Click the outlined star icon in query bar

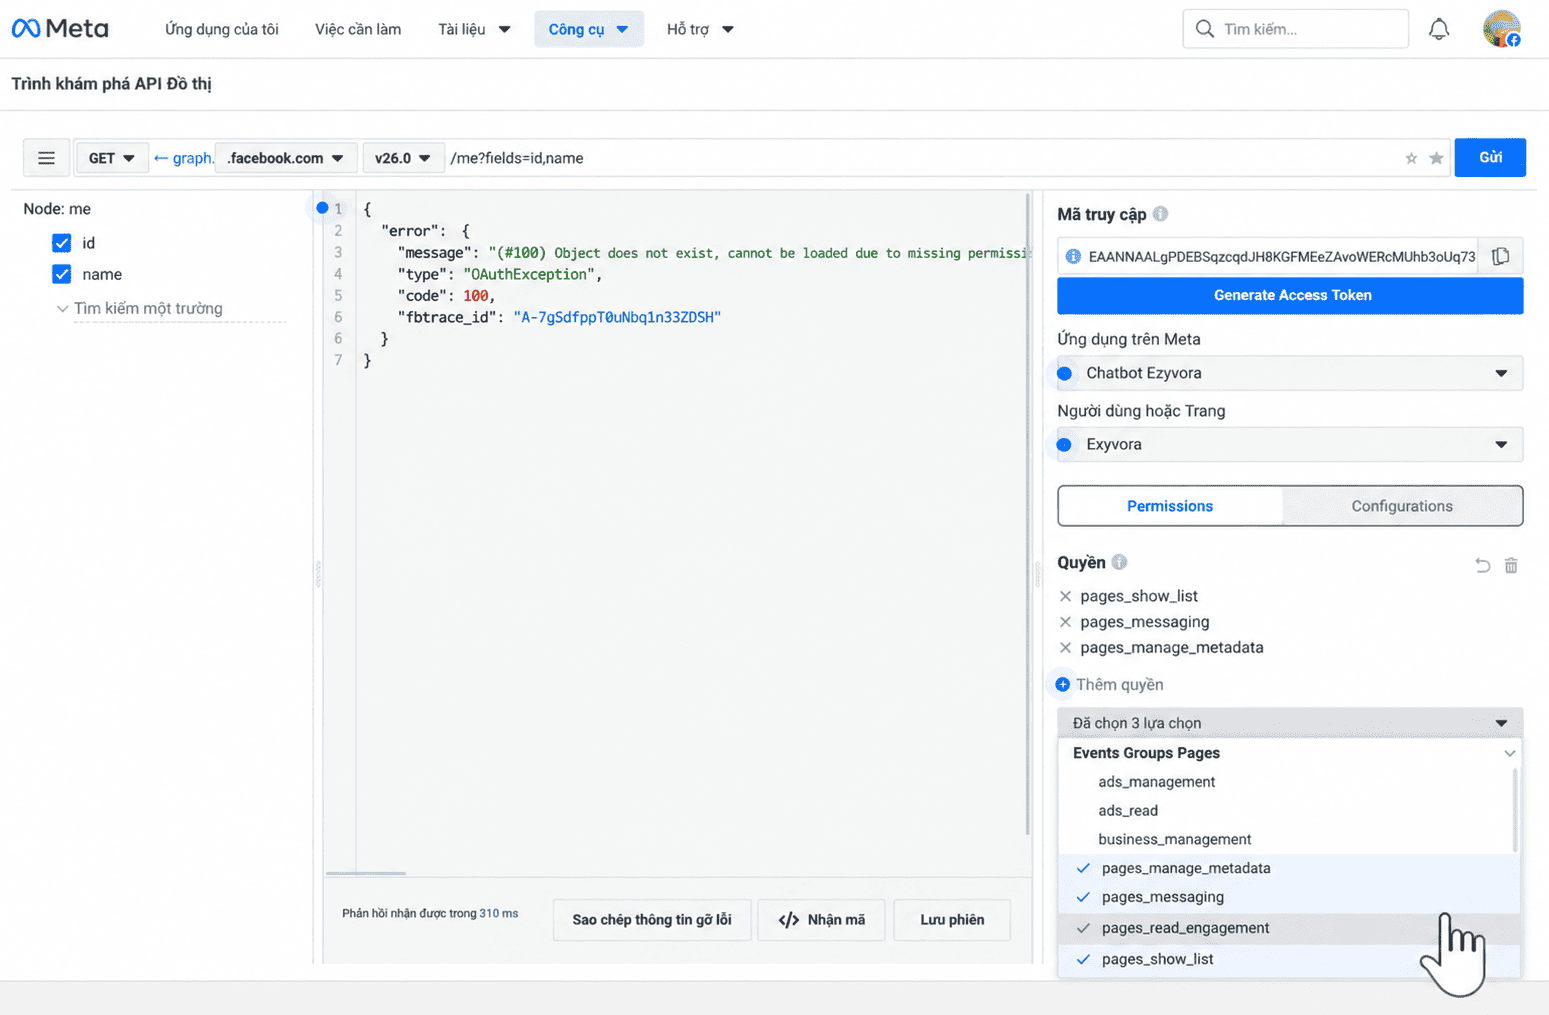pyautogui.click(x=1411, y=158)
